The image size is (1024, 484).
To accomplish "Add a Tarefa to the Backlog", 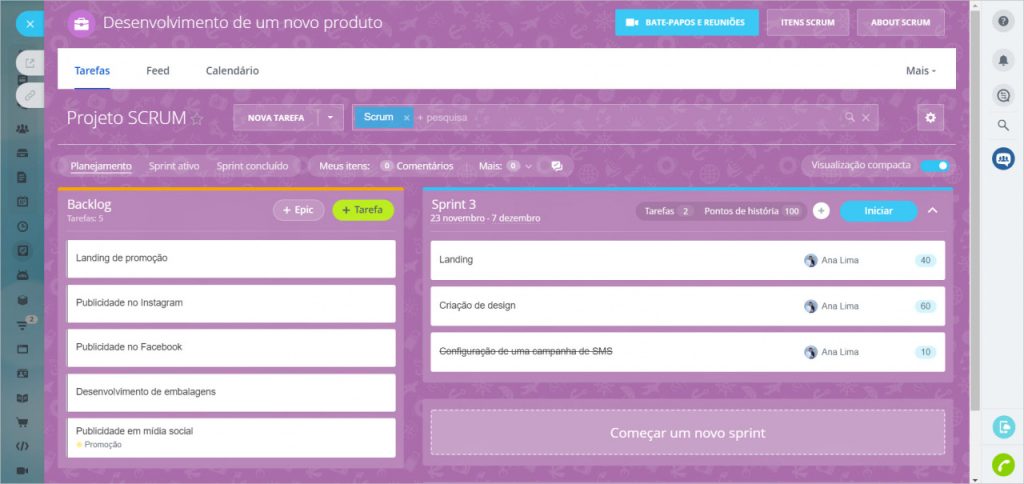I will click(x=363, y=210).
